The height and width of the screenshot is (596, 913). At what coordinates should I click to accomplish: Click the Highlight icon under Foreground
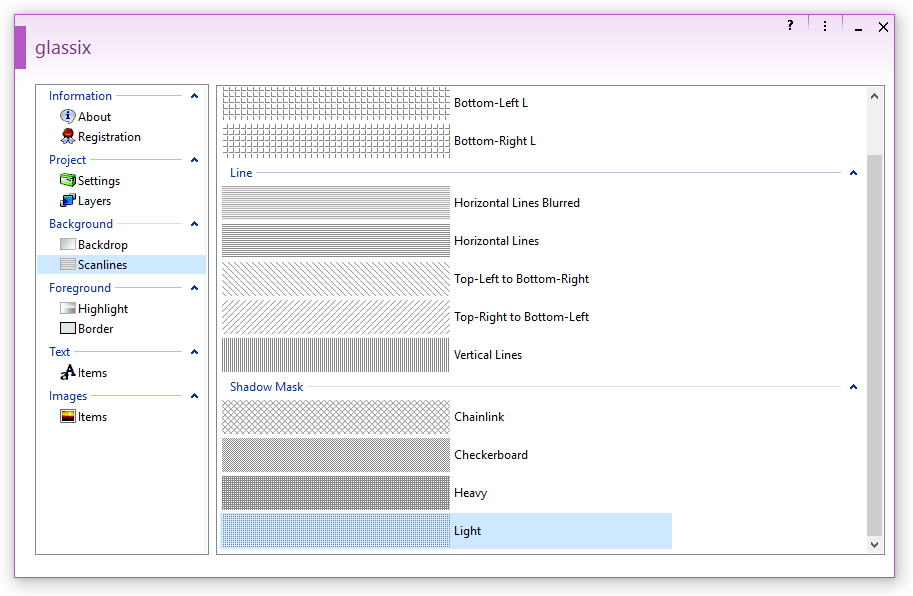pyautogui.click(x=68, y=309)
